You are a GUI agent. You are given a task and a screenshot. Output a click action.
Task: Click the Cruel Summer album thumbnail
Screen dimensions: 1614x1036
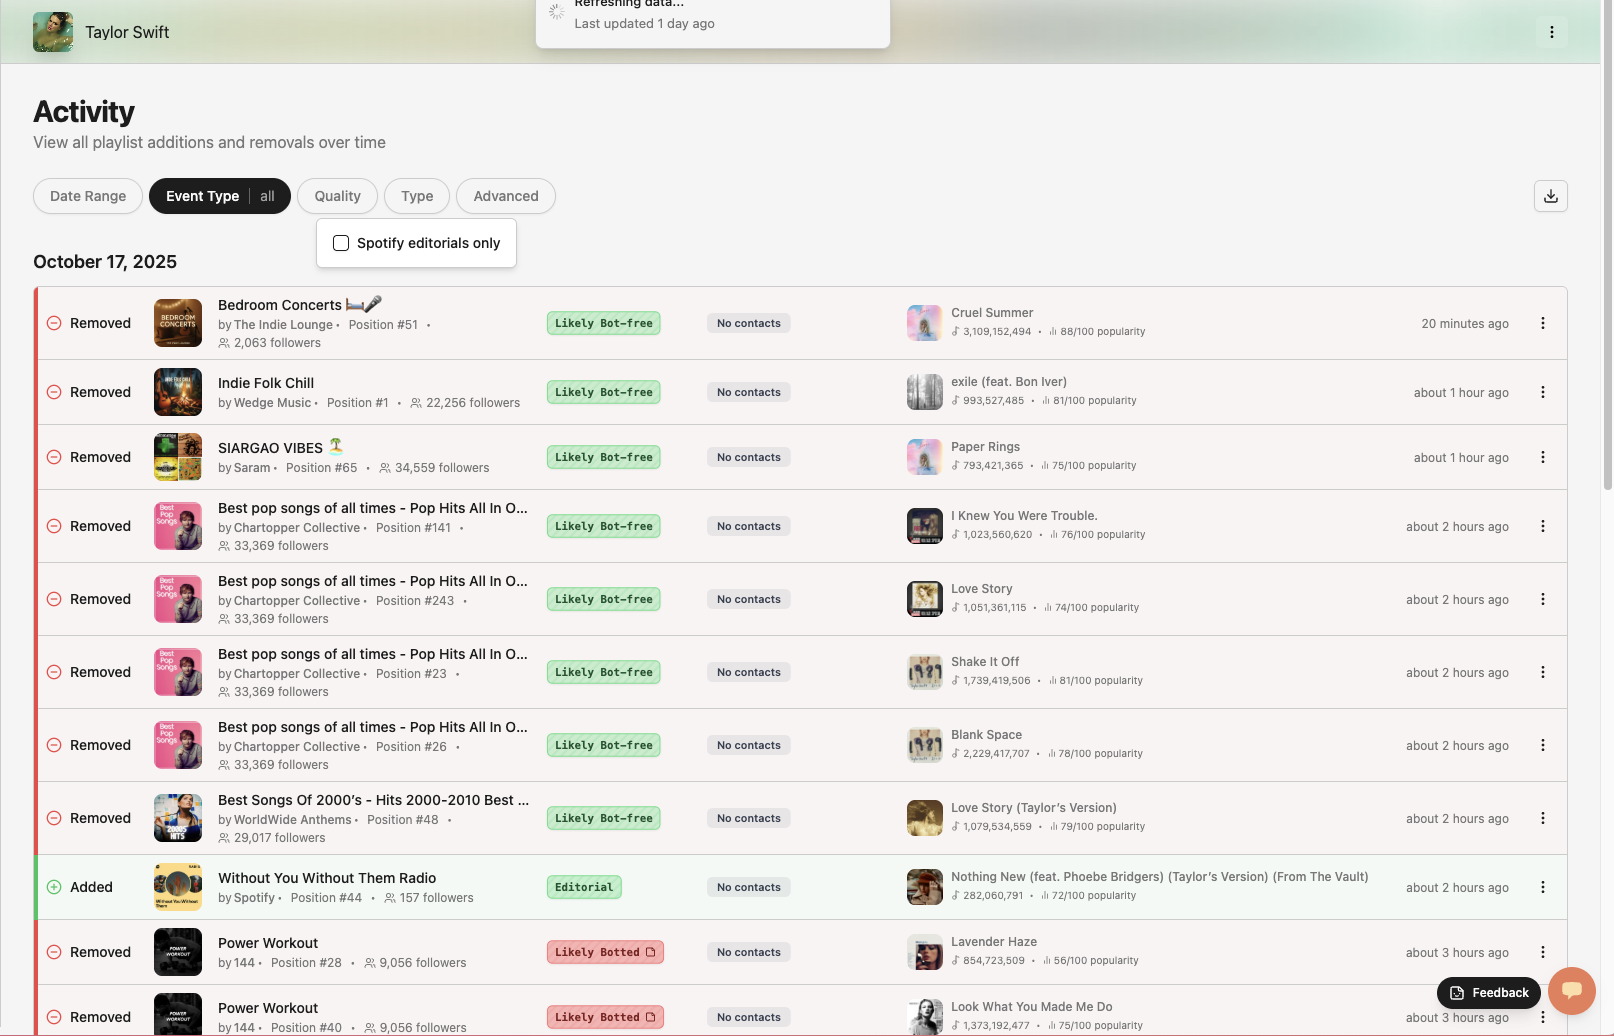coord(924,323)
